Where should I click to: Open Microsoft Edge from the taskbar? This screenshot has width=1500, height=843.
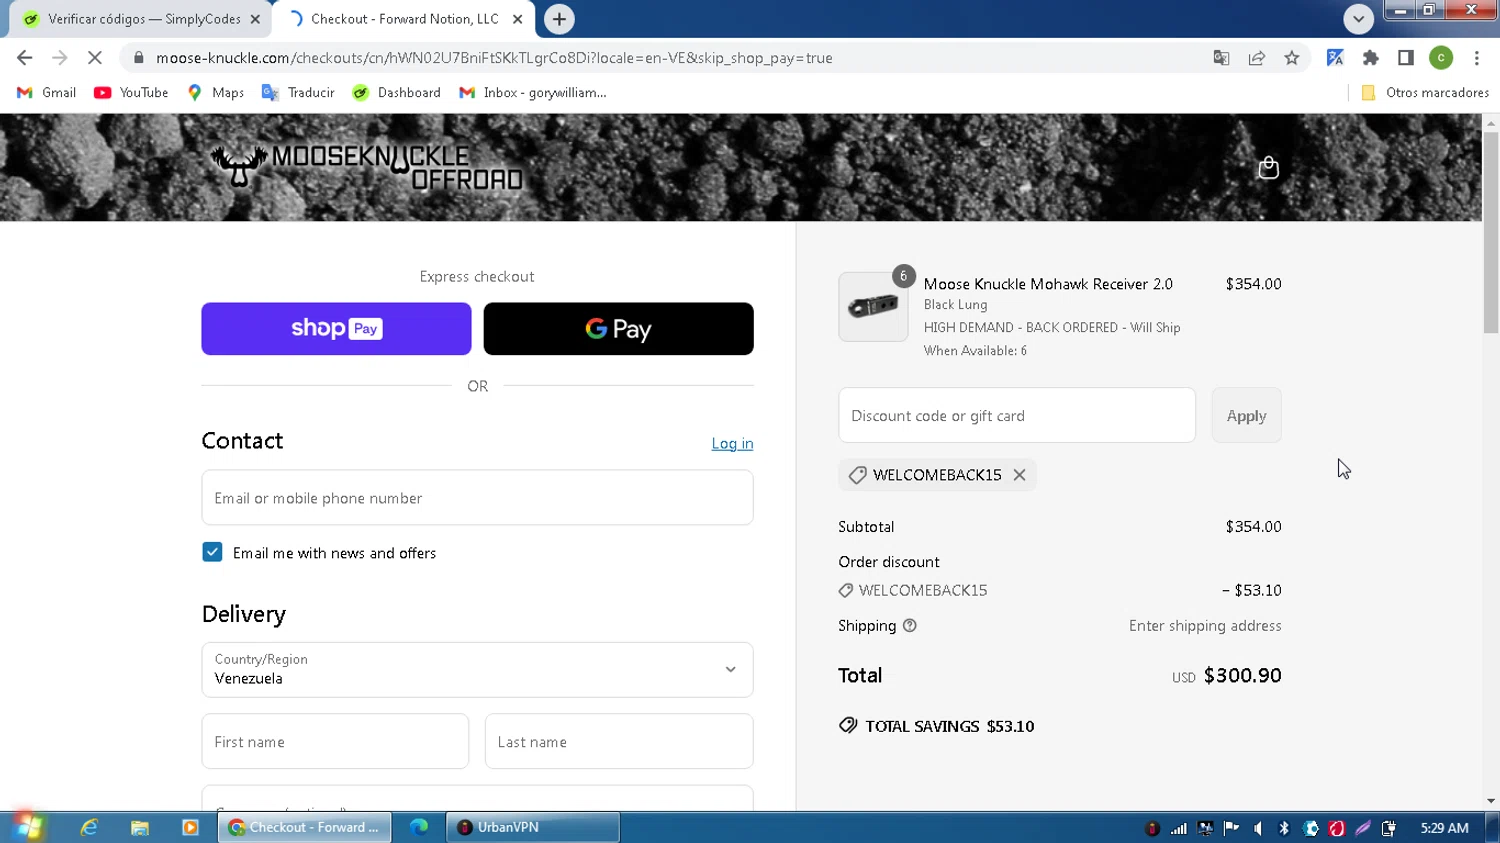[x=419, y=827]
